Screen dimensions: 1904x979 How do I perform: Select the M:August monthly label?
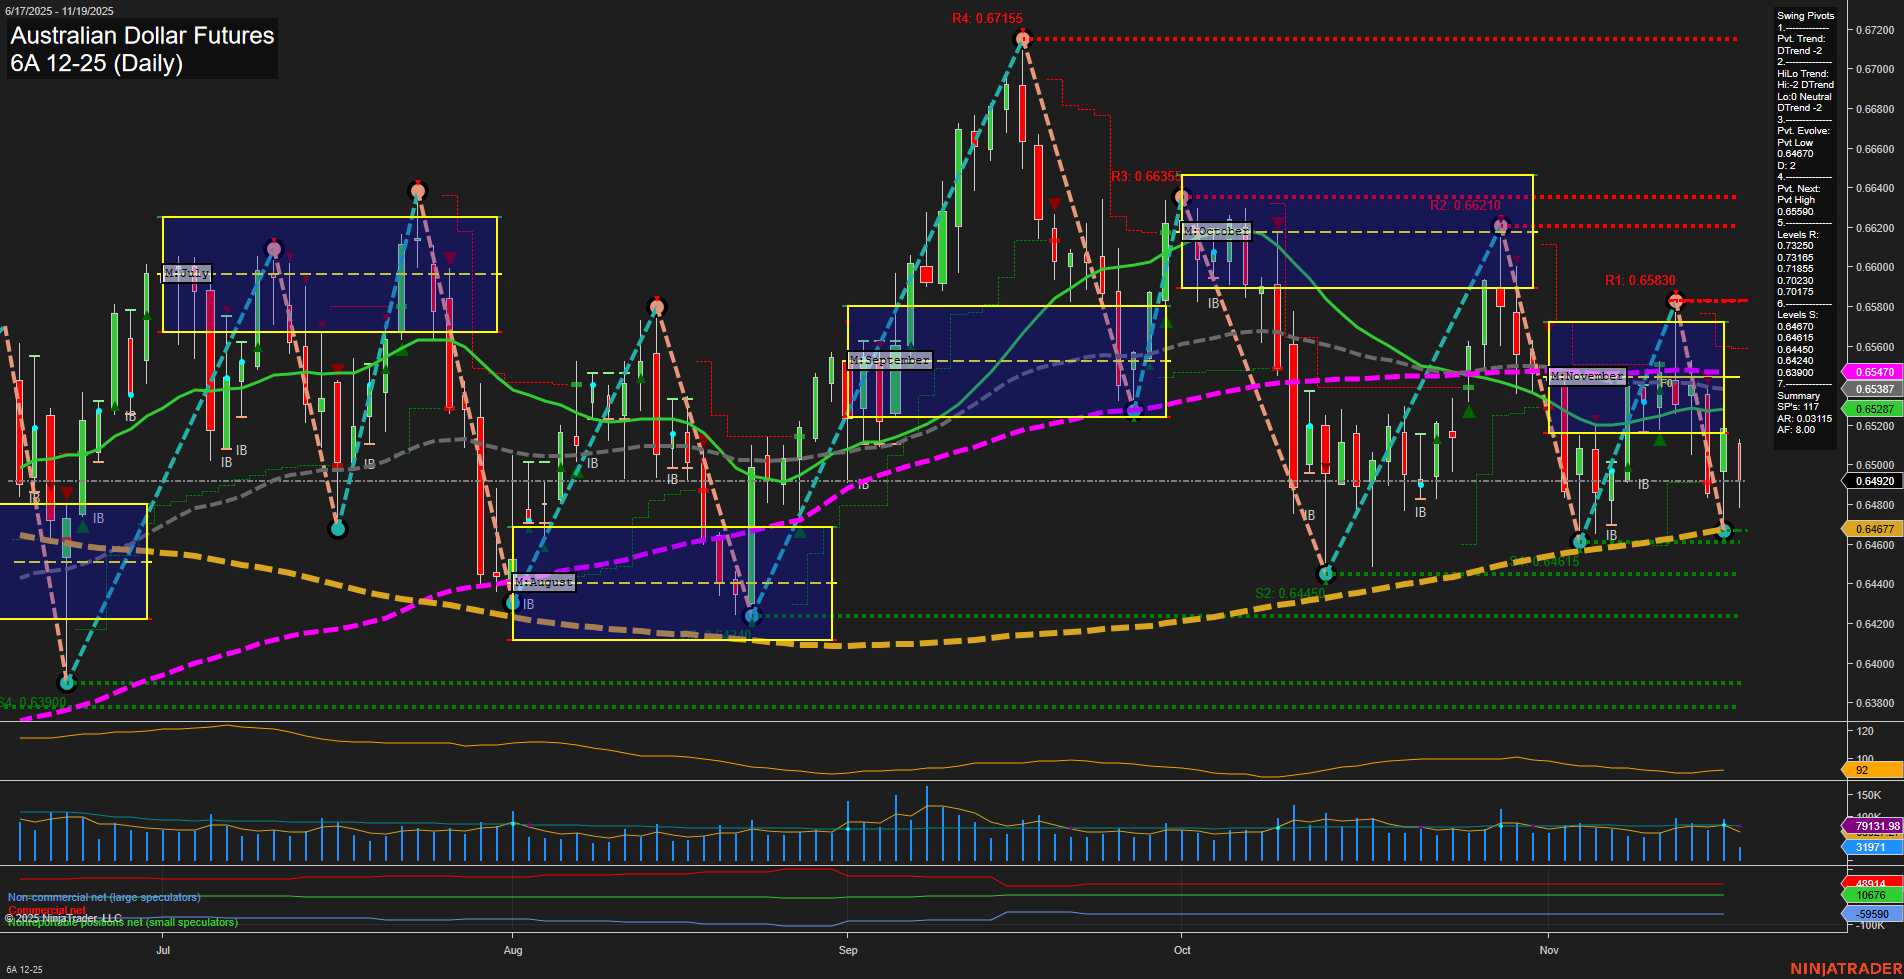click(544, 582)
